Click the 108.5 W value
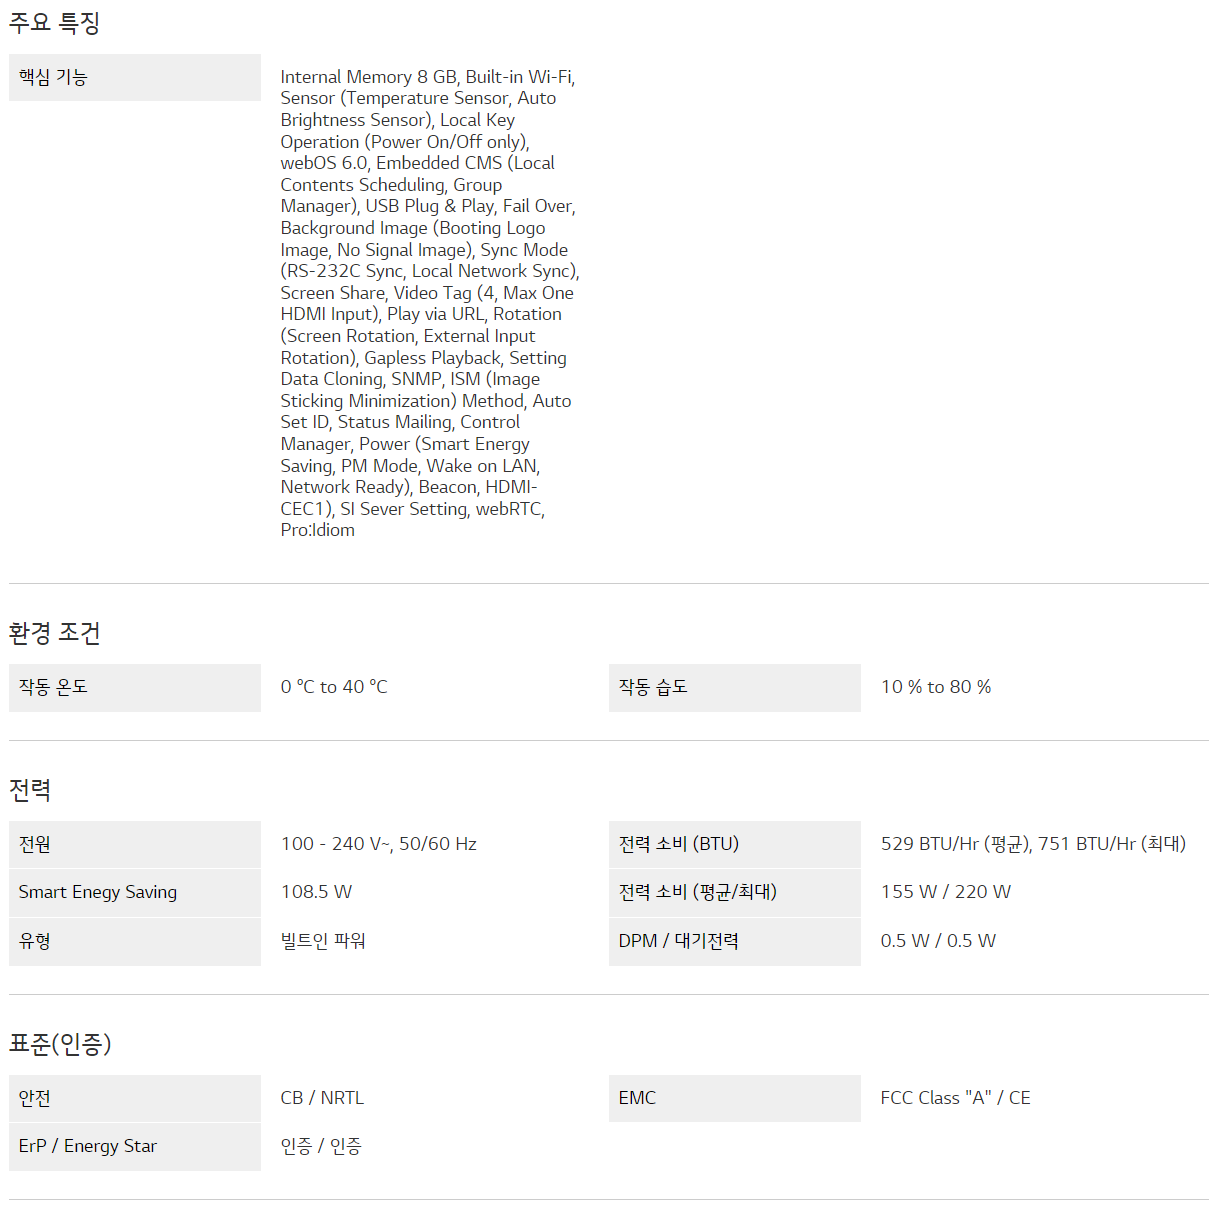The height and width of the screenshot is (1205, 1217). click(x=316, y=892)
